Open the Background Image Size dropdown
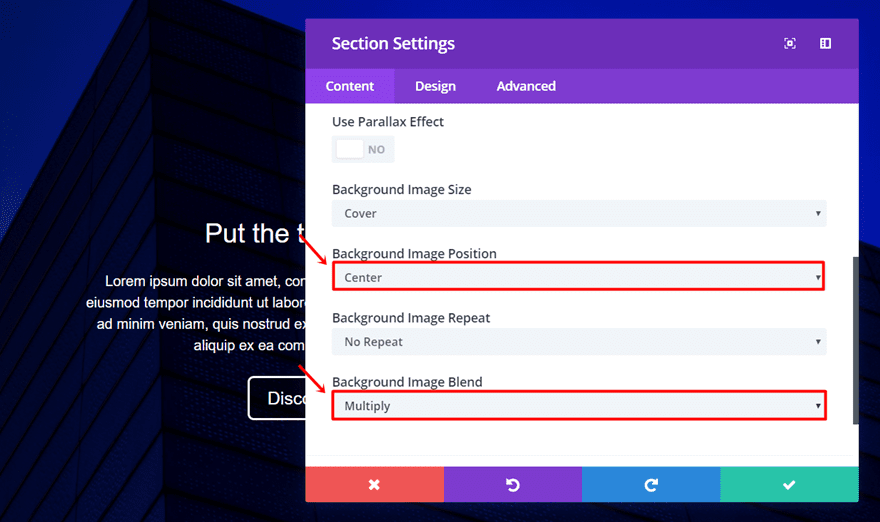Screen dimensions: 880x522 (x=579, y=213)
